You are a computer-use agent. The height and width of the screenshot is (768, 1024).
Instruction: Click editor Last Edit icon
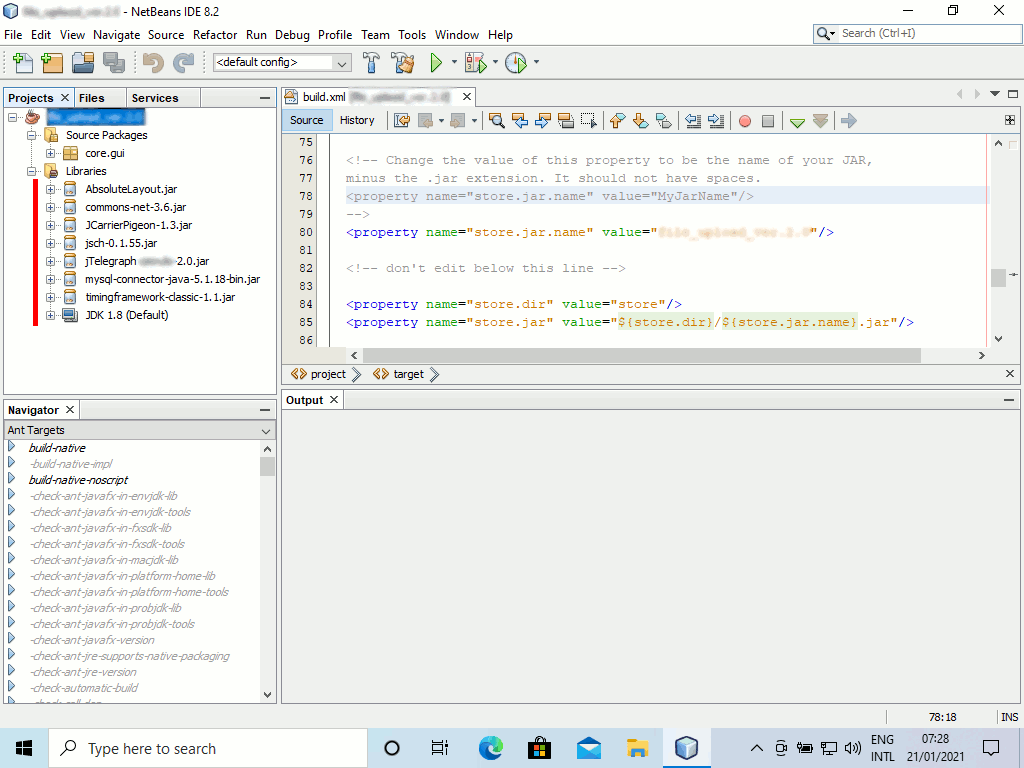402,121
